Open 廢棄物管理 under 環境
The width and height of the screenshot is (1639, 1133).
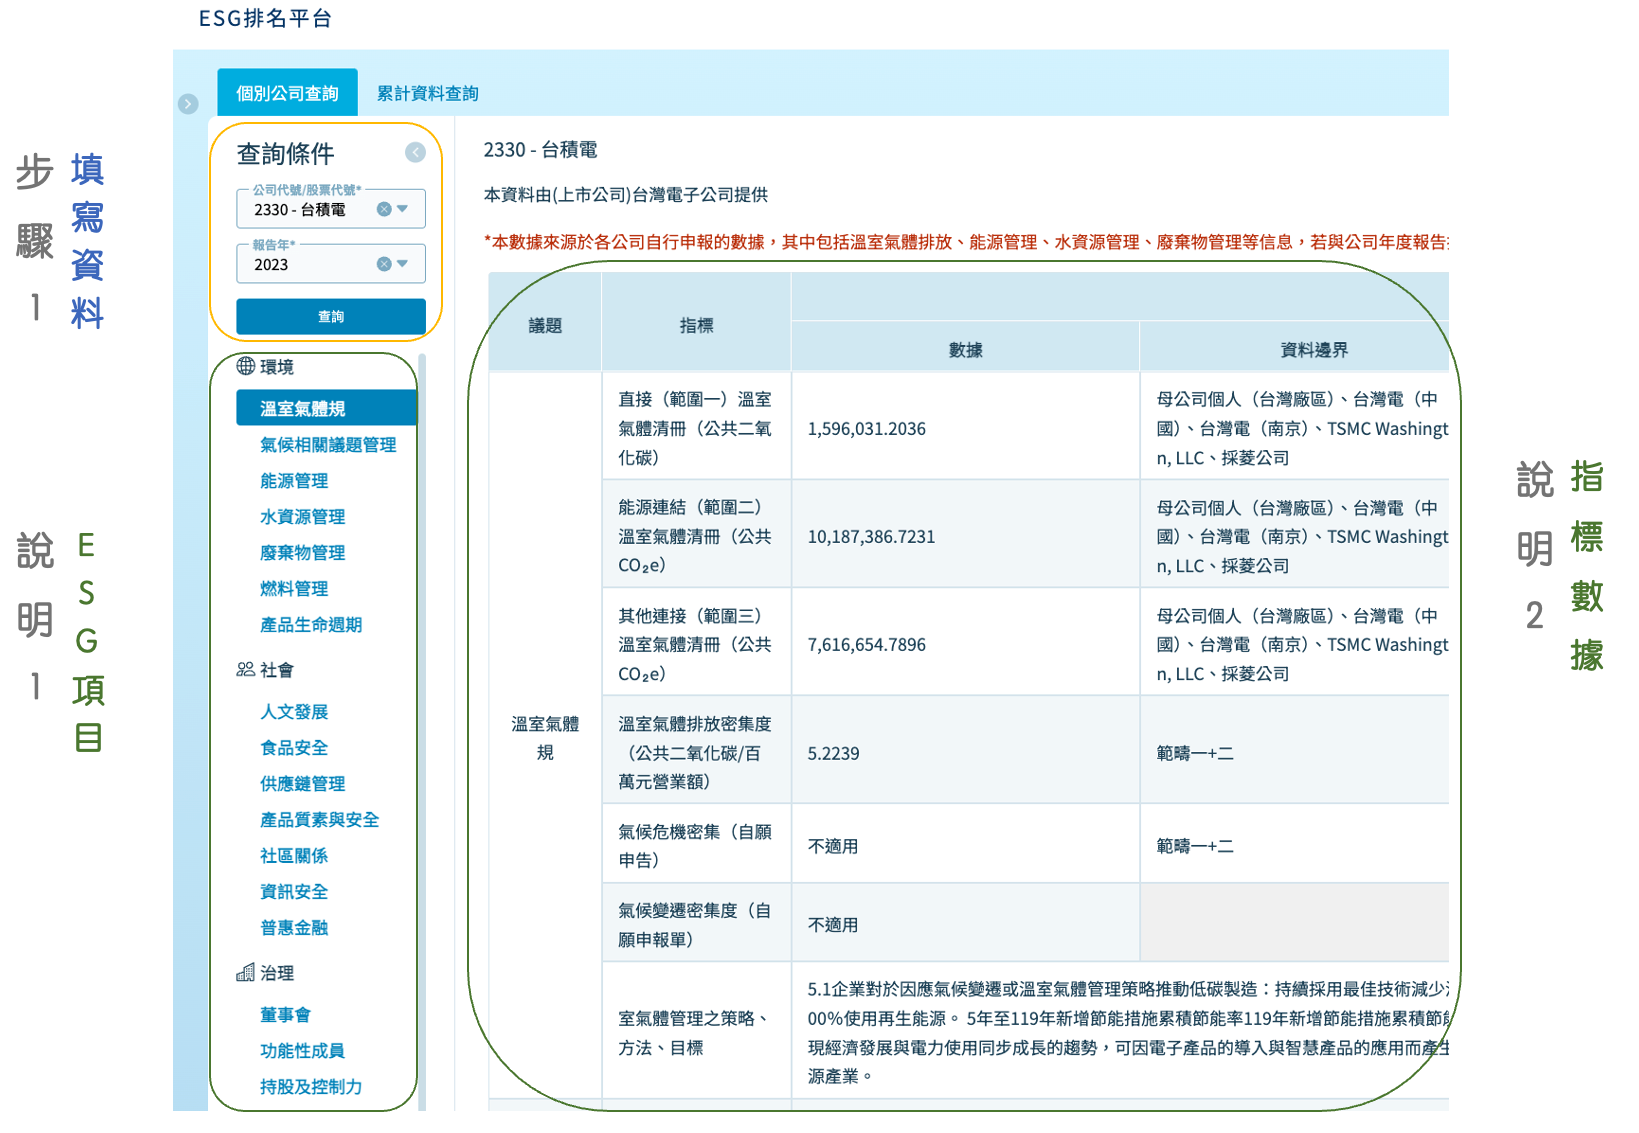(x=302, y=553)
